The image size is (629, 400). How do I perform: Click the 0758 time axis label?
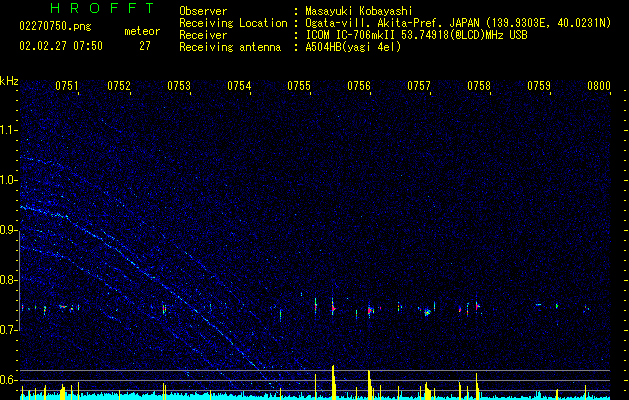[x=479, y=86]
